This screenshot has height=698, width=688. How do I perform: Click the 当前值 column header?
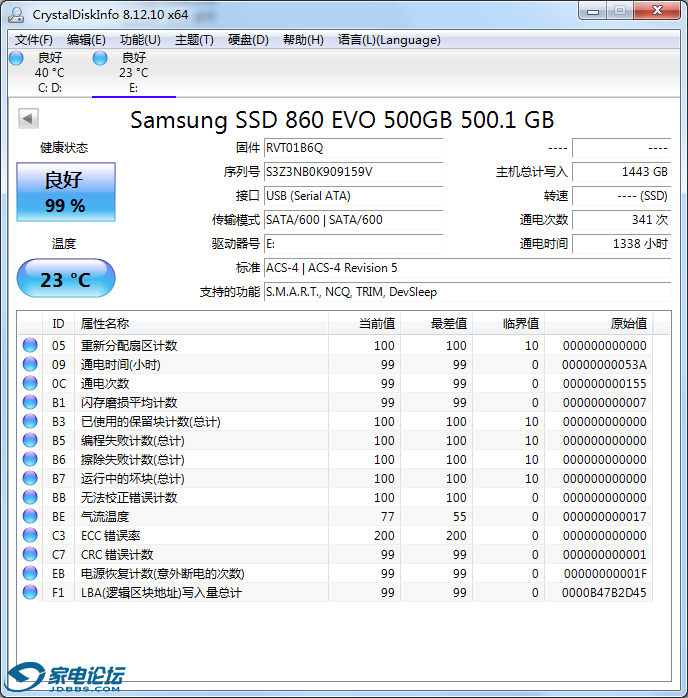(364, 324)
